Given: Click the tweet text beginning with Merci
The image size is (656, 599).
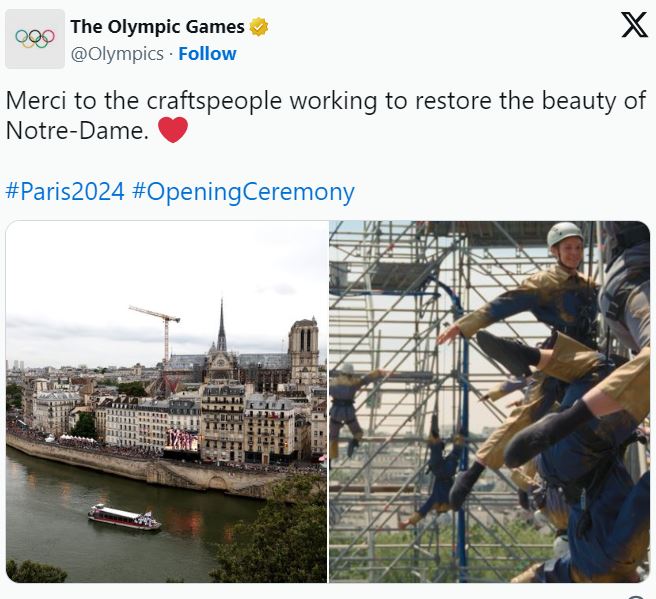Looking at the screenshot, I should coord(326,115).
